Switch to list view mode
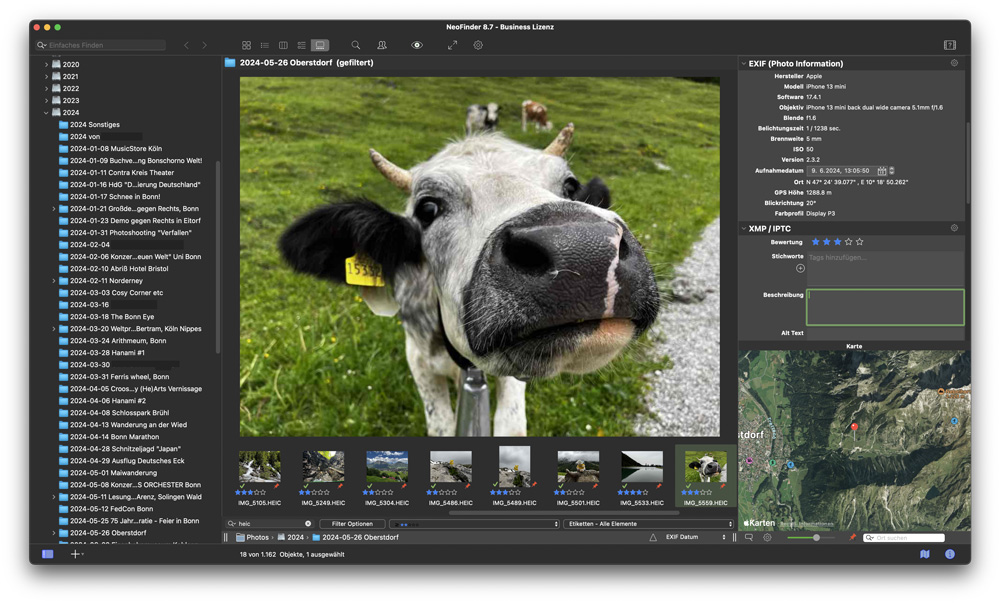The height and width of the screenshot is (603, 1000). (x=264, y=45)
